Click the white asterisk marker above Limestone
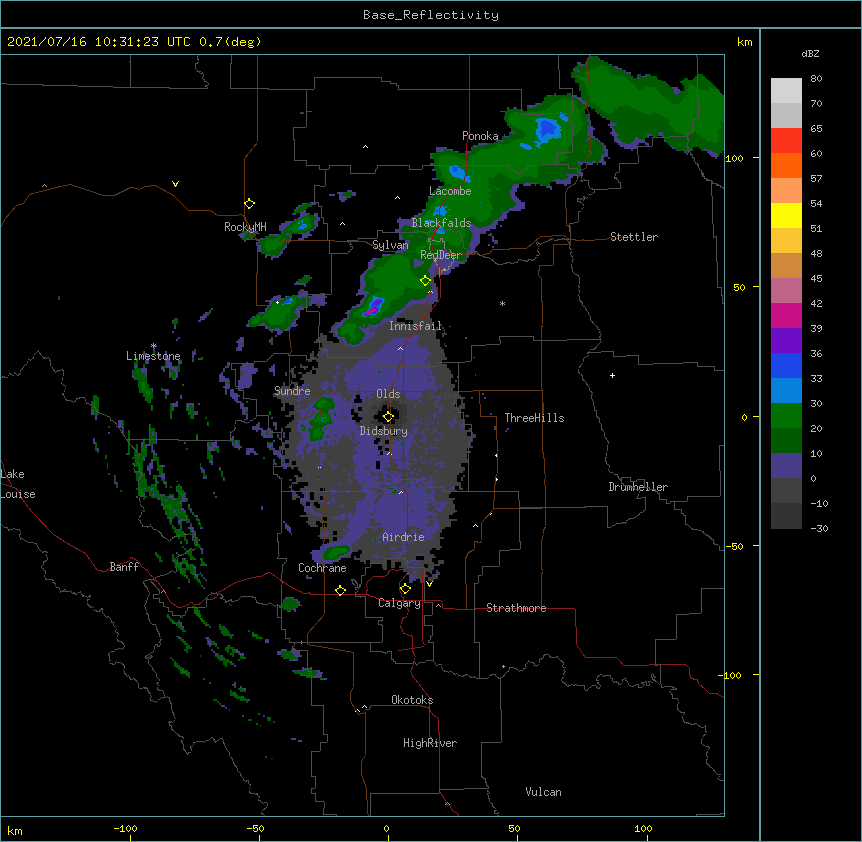This screenshot has width=862, height=842. pyautogui.click(x=154, y=346)
